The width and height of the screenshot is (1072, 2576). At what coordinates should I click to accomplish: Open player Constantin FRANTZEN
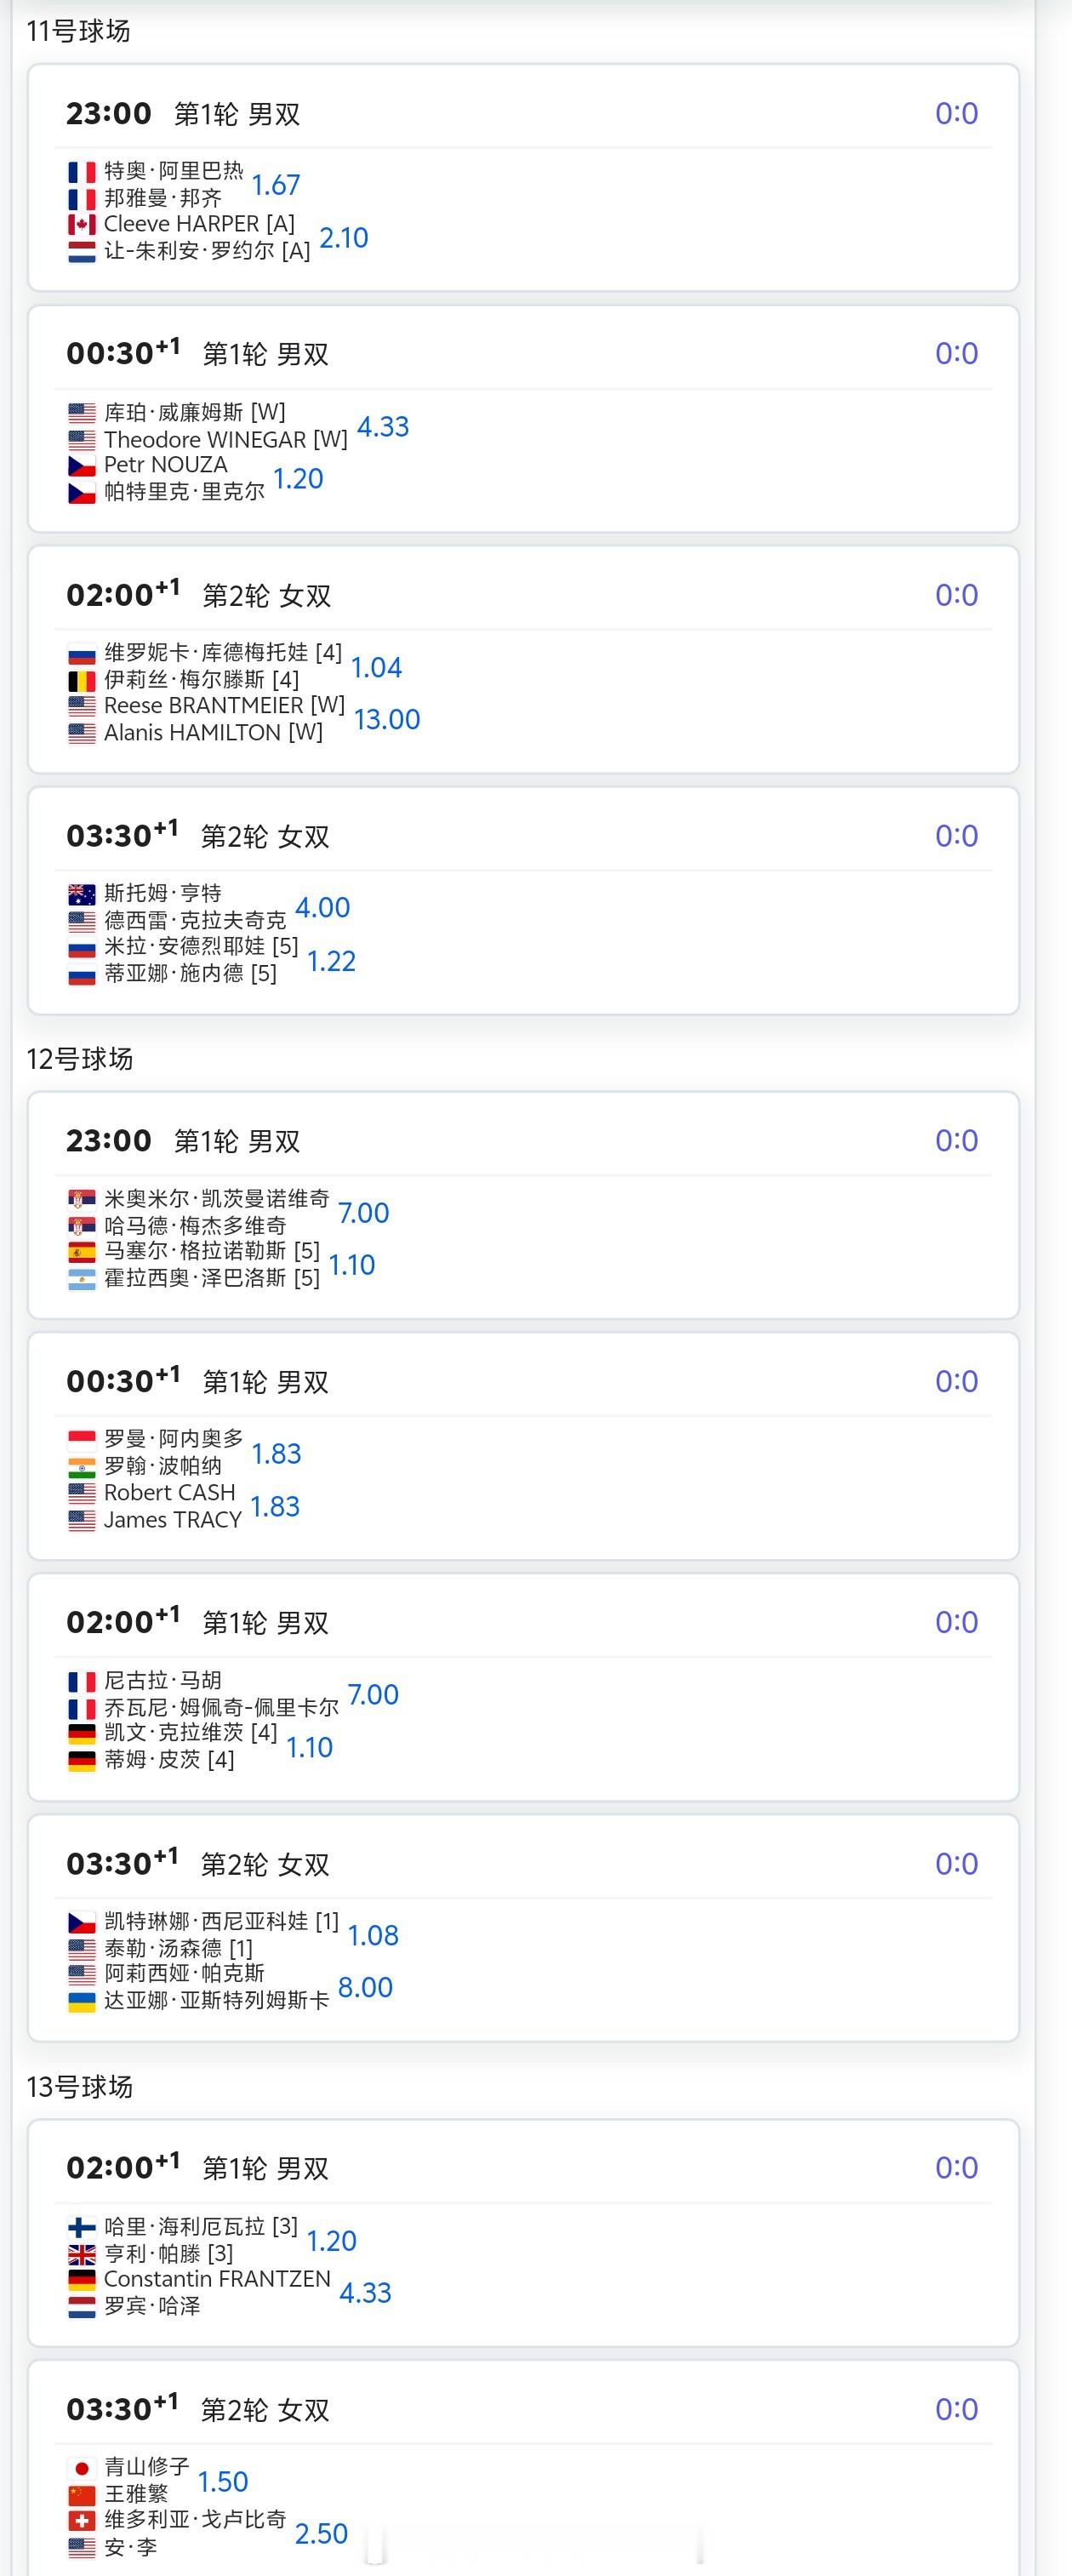click(217, 2279)
